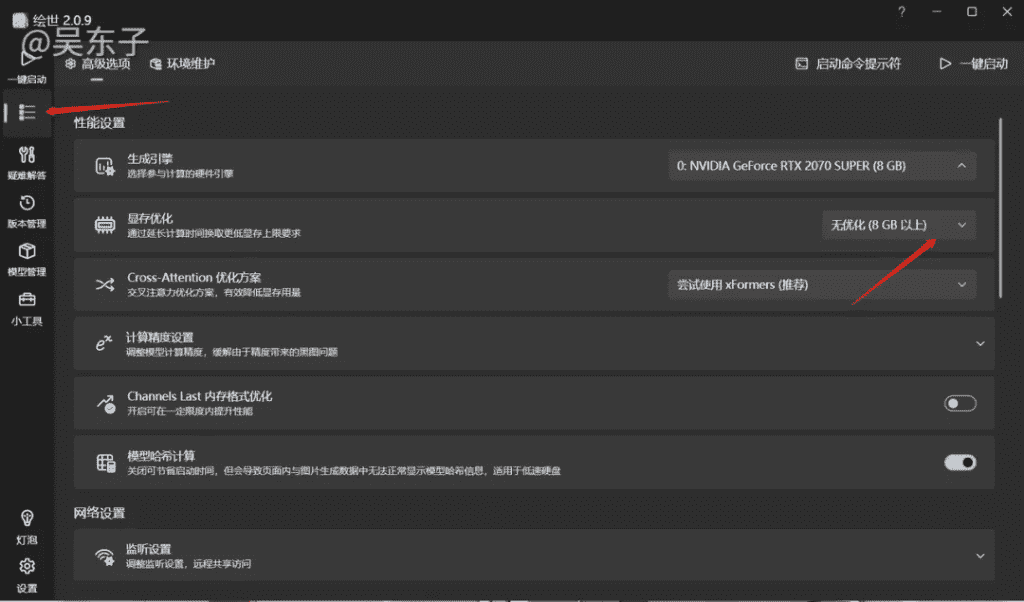Click 启动命令提示符 button
The height and width of the screenshot is (602, 1024).
click(848, 64)
